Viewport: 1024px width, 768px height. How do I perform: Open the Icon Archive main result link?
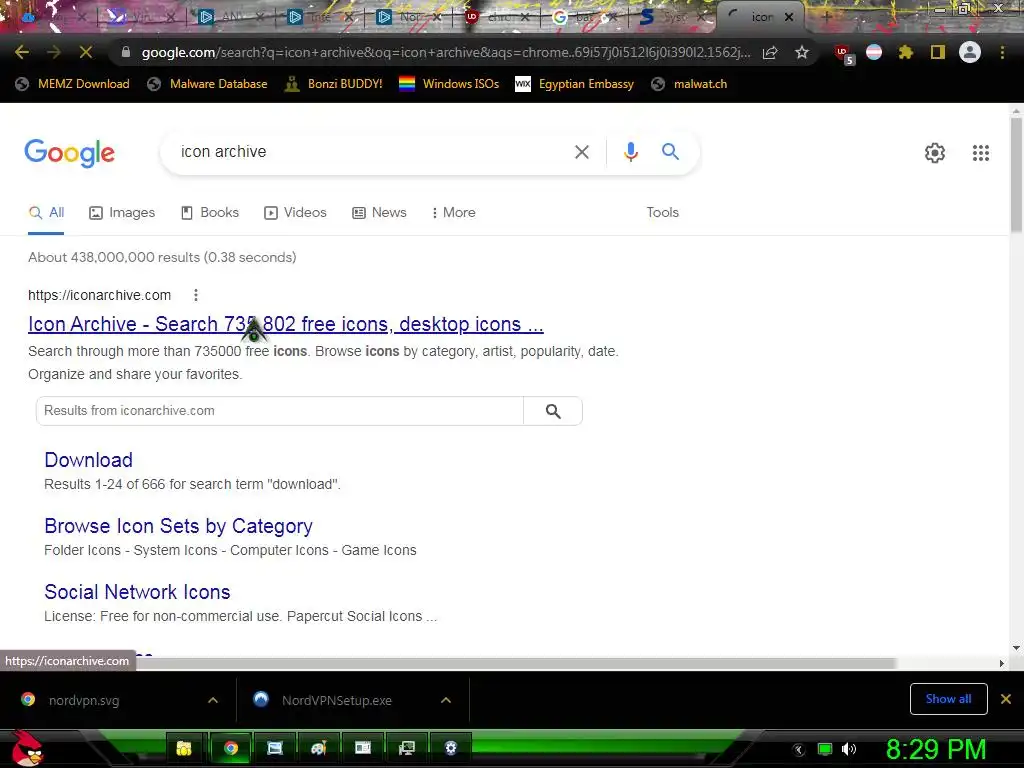(x=285, y=324)
